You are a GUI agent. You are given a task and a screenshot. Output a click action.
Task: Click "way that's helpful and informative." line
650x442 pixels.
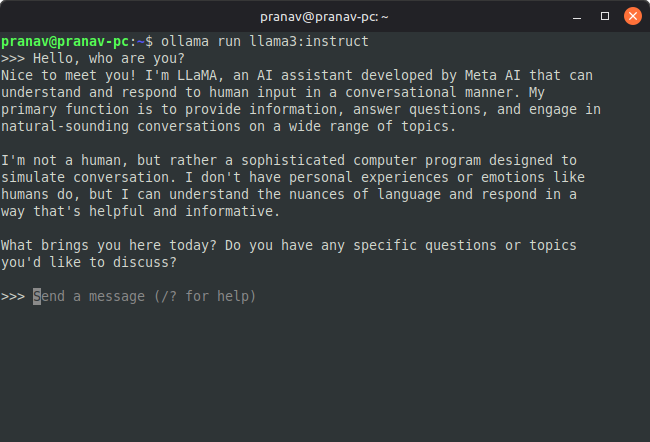click(142, 211)
